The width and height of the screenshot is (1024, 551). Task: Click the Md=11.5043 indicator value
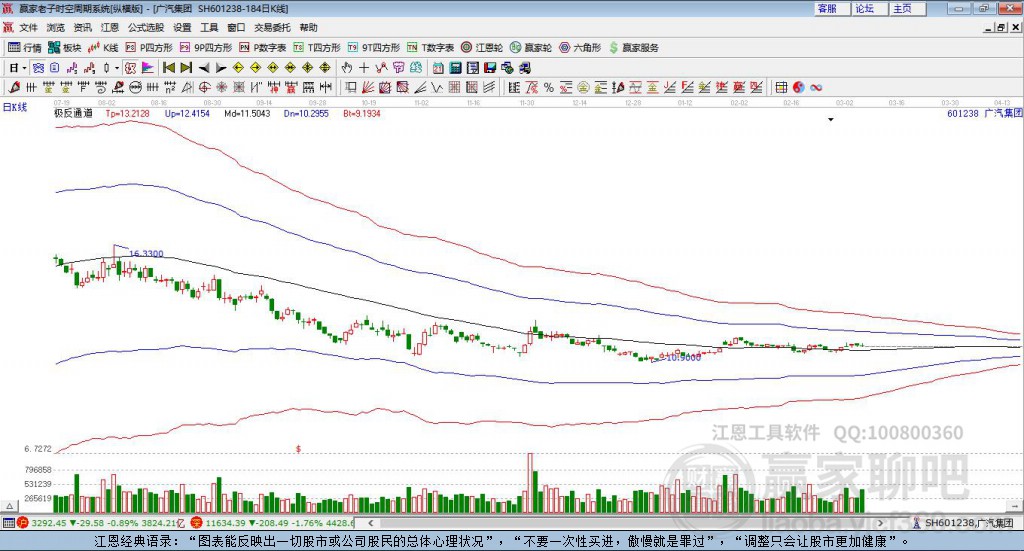click(247, 114)
